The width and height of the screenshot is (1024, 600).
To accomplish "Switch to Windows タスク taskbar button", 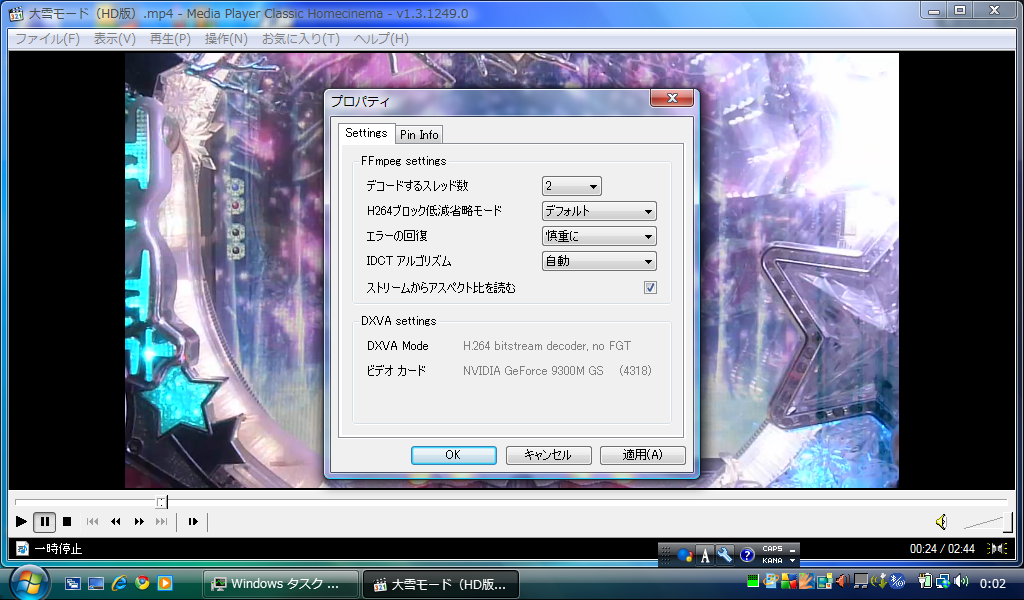I will tap(281, 584).
